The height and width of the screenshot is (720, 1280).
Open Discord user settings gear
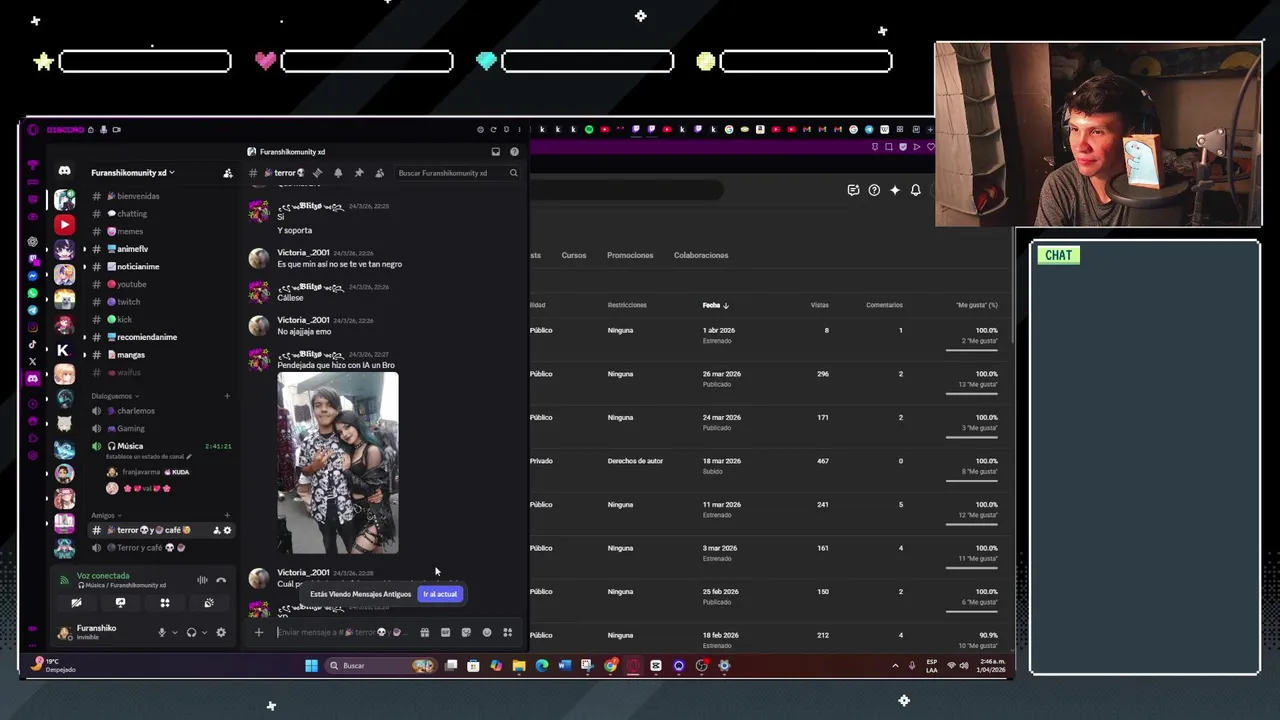[x=221, y=632]
